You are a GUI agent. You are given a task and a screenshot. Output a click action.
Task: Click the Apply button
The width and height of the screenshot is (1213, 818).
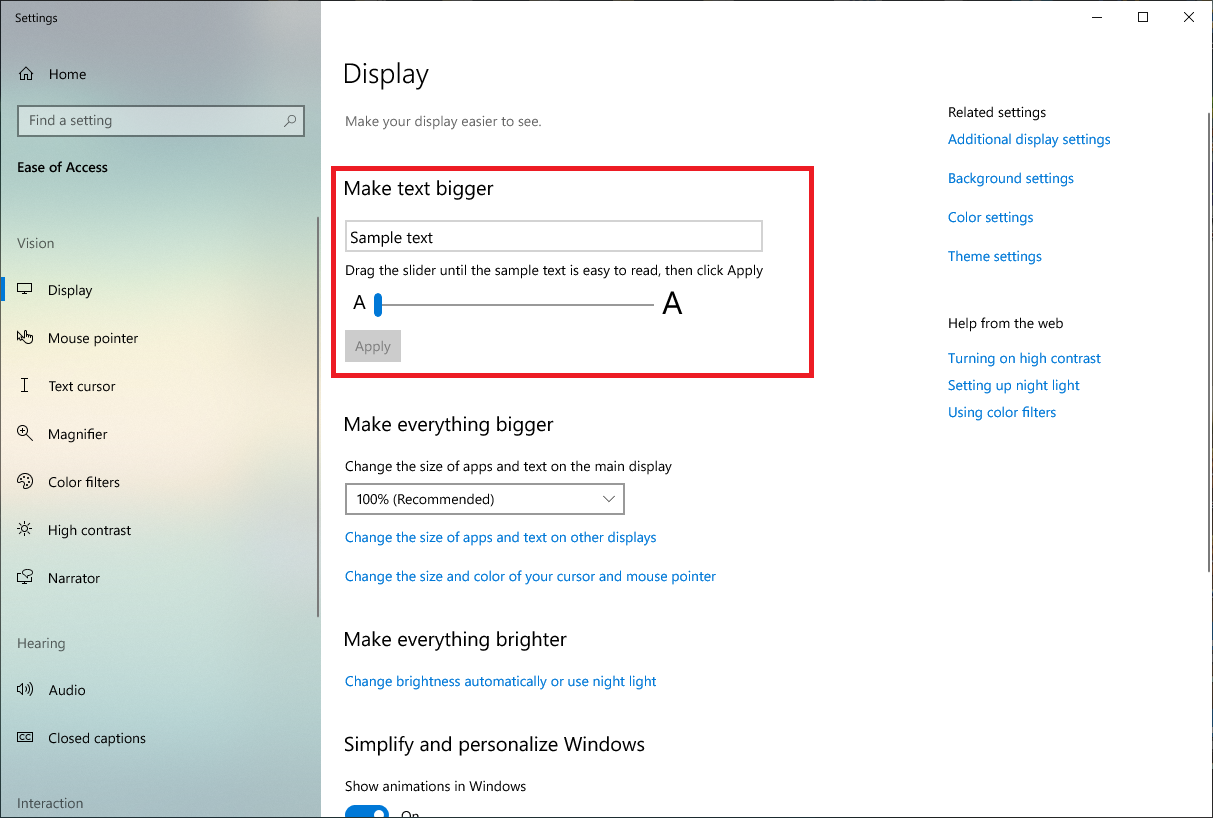pyautogui.click(x=373, y=346)
